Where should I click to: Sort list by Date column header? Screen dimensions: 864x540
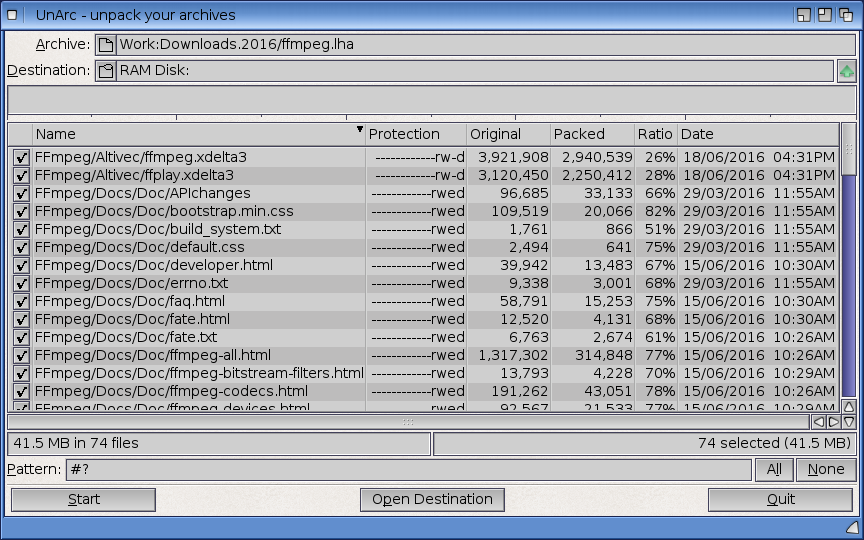click(x=758, y=134)
